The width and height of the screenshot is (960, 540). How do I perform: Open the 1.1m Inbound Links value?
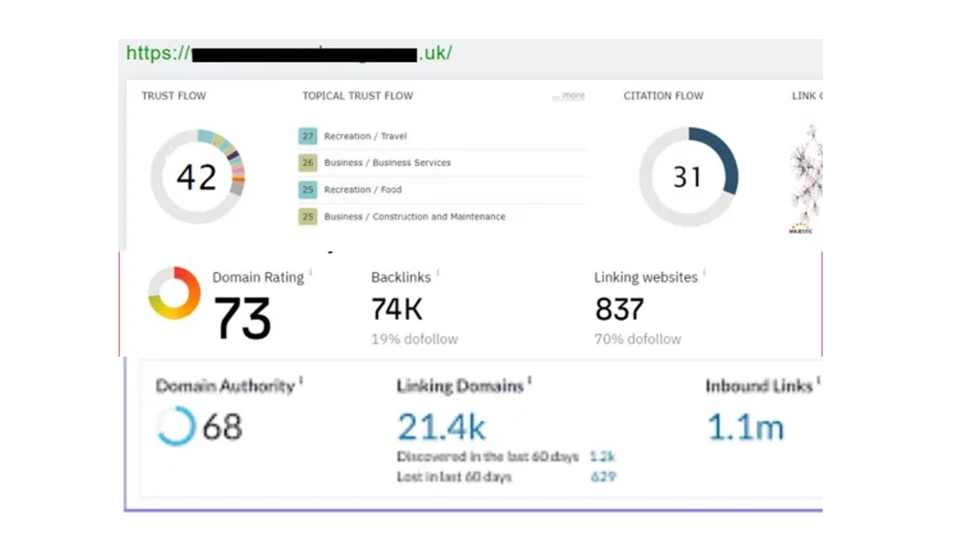746,427
